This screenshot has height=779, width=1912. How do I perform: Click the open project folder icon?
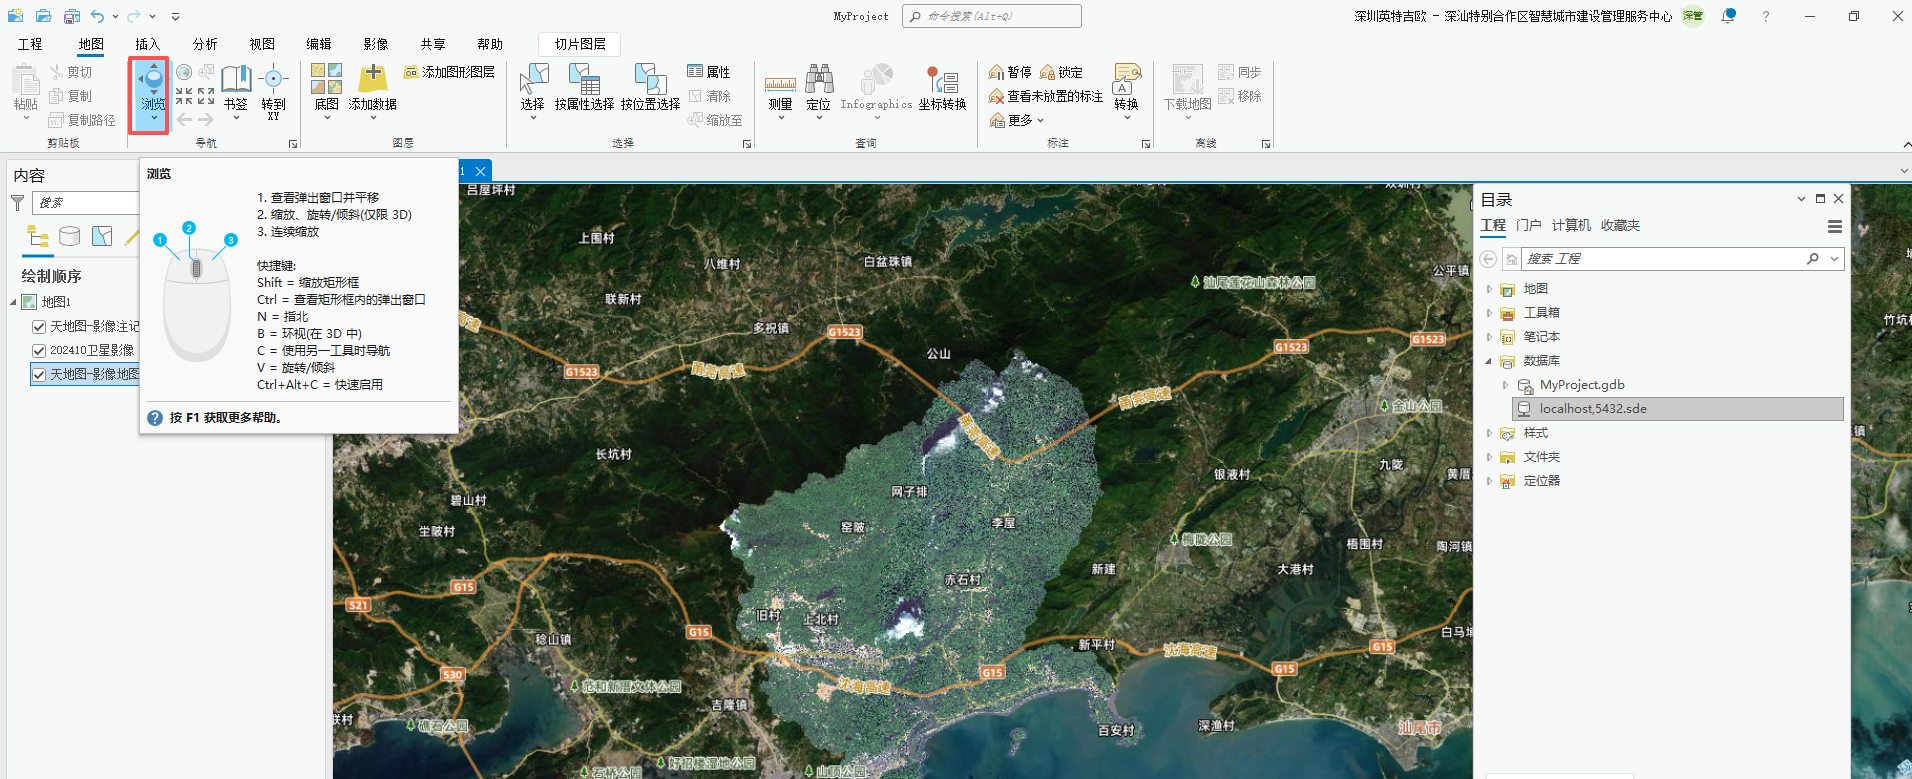[x=43, y=16]
